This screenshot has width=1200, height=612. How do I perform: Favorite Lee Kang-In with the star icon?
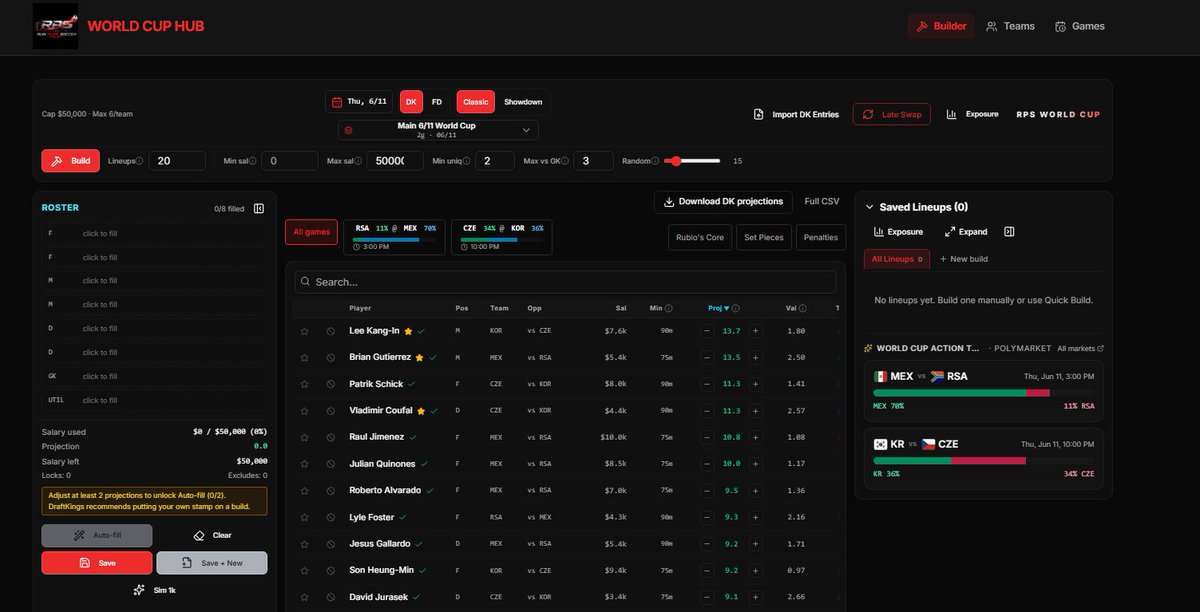pos(304,331)
